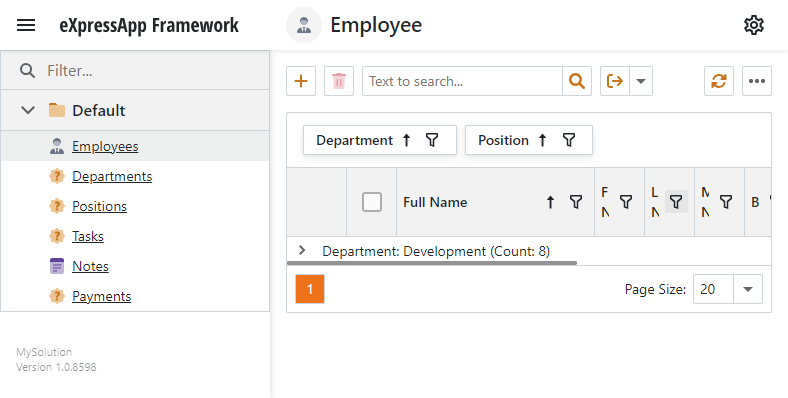Screen dimensions: 788x398
Task: Click the horizontal grid scrollbar
Action: 432,262
